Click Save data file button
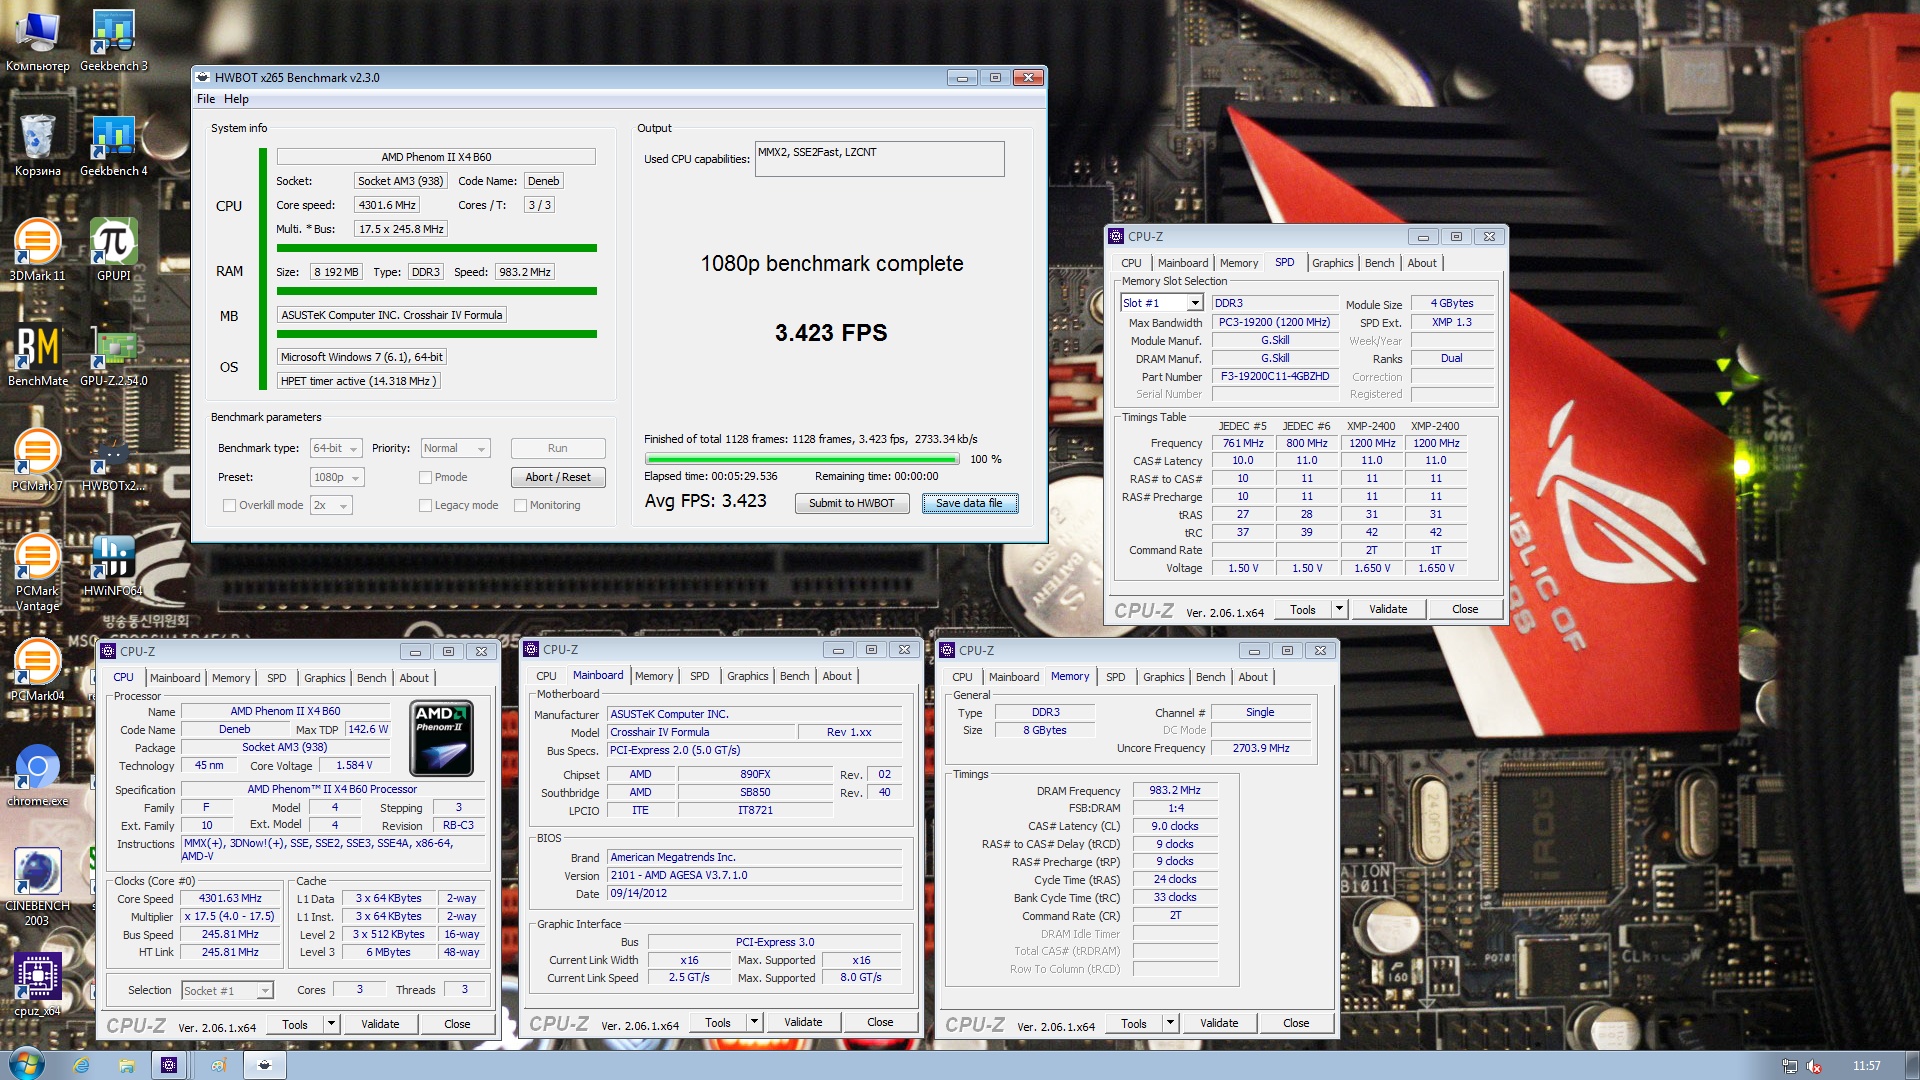Image resolution: width=1920 pixels, height=1080 pixels. [x=969, y=503]
